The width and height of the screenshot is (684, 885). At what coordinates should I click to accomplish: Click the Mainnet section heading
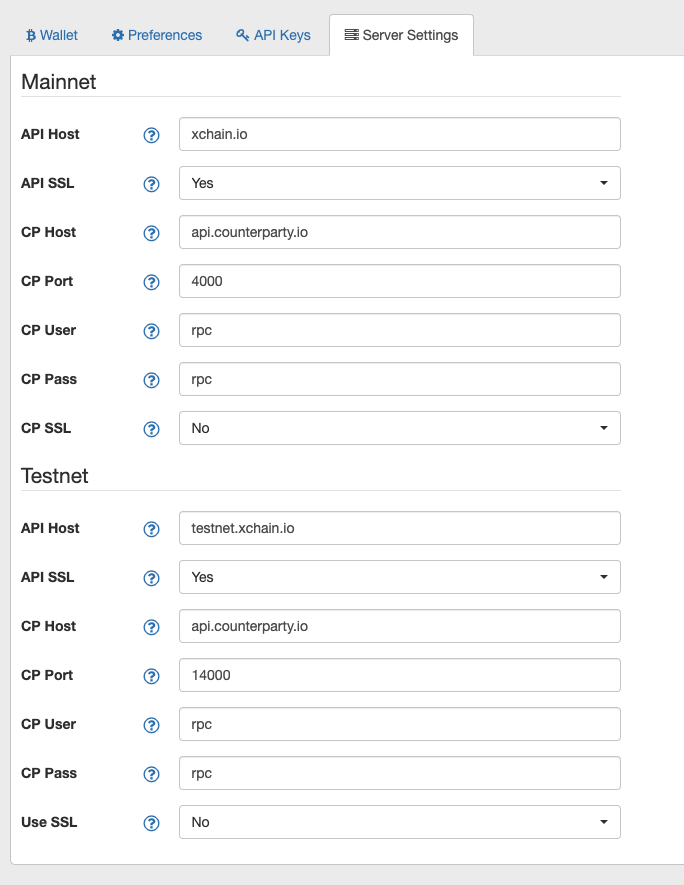pyautogui.click(x=59, y=82)
